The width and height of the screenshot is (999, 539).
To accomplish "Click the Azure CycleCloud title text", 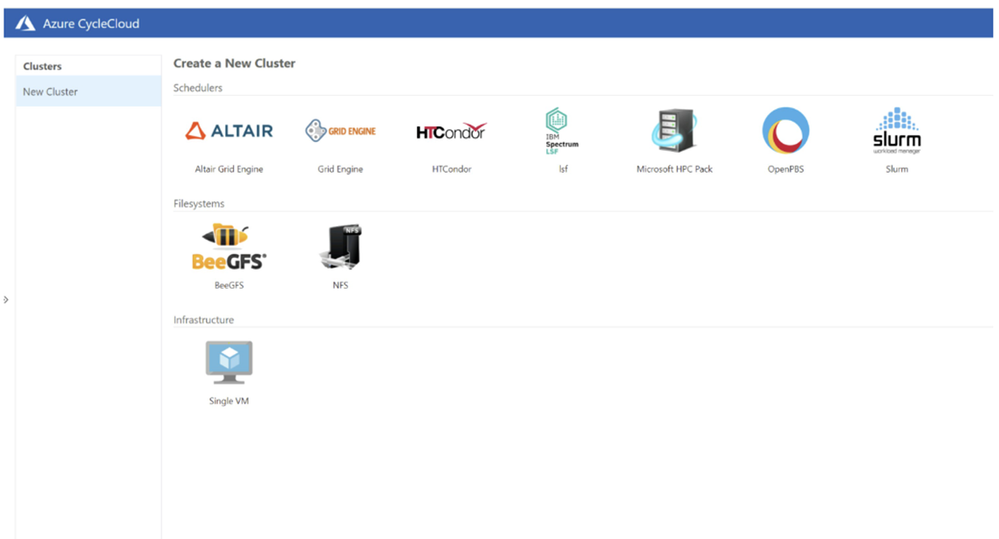I will [x=91, y=24].
